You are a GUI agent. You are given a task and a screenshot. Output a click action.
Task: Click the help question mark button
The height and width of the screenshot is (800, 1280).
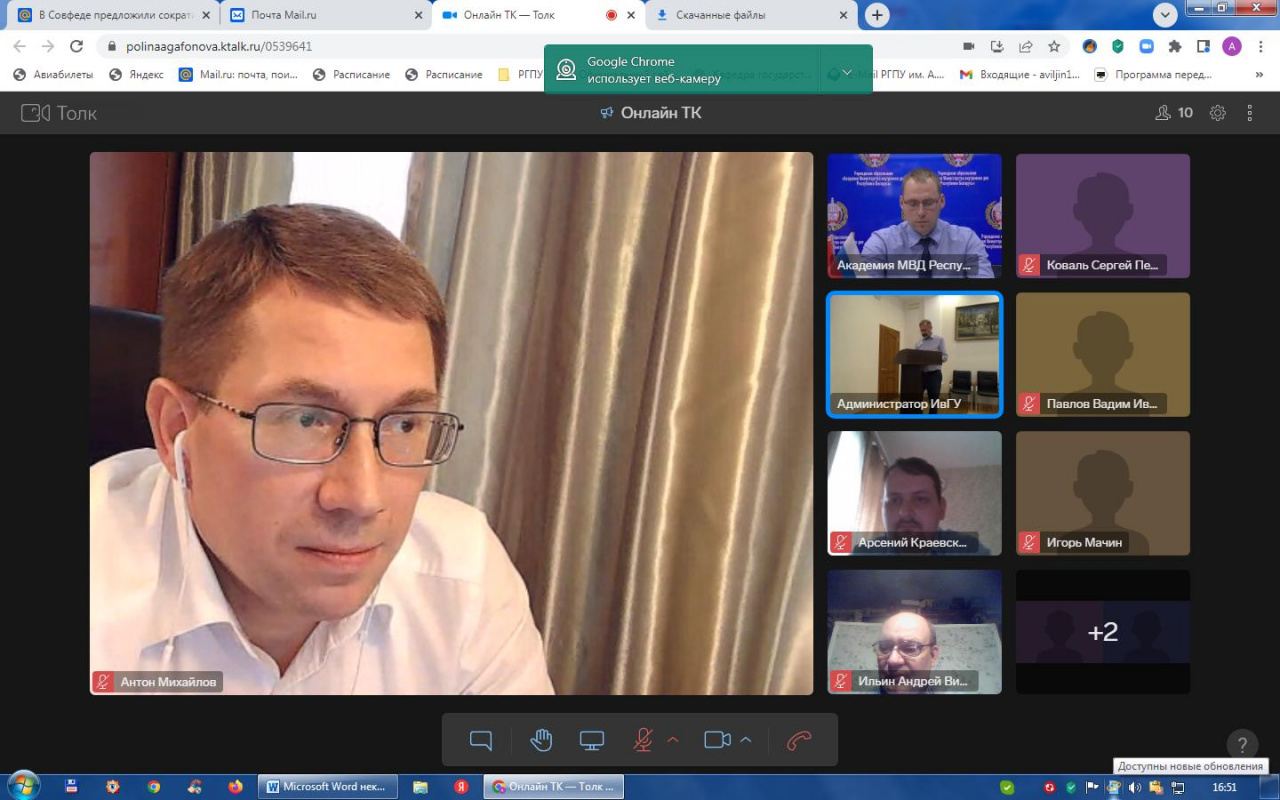click(x=1242, y=745)
